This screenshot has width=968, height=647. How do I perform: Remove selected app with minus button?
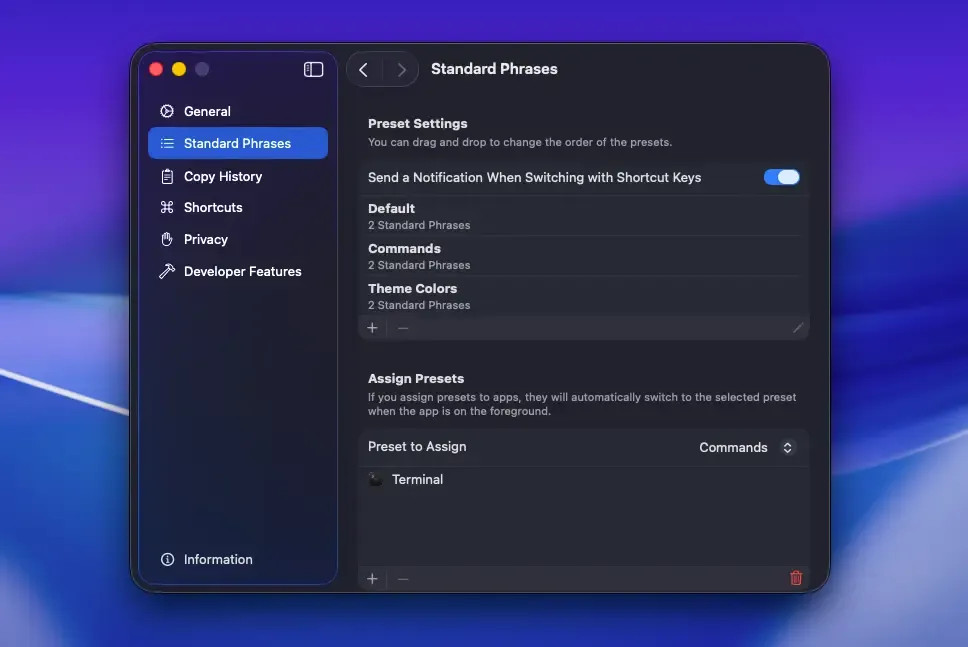[x=403, y=579]
